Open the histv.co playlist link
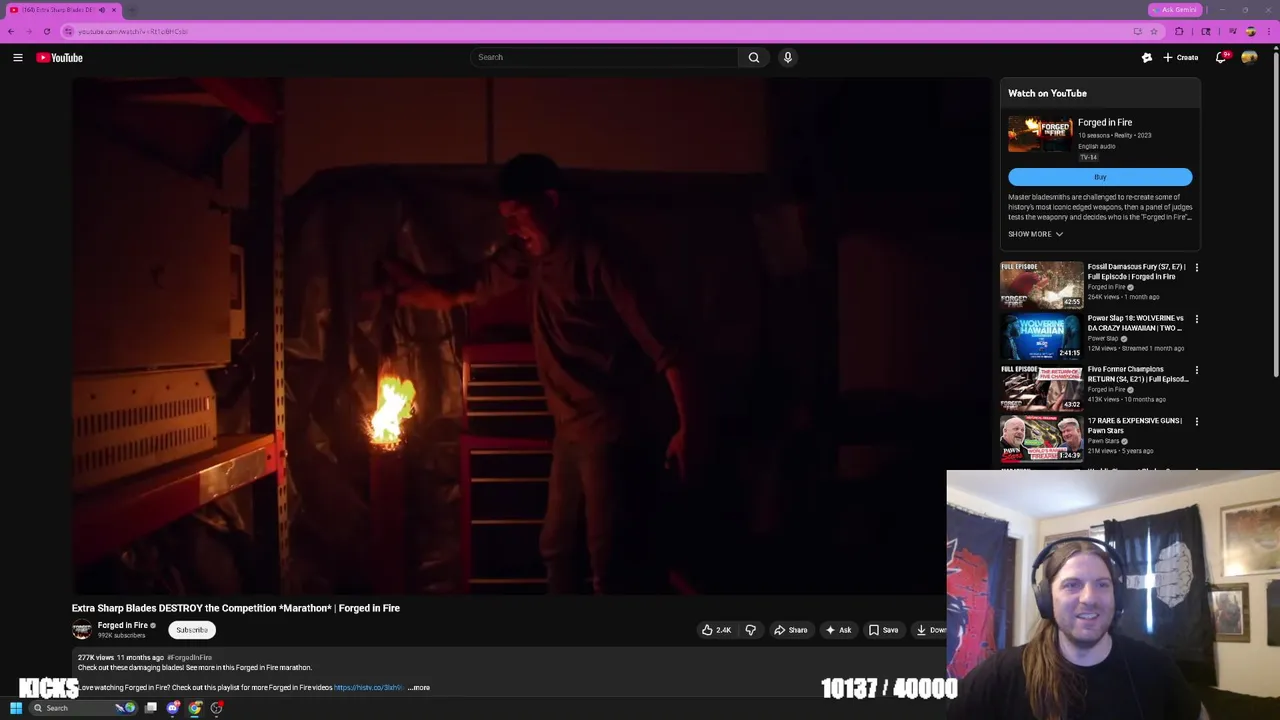This screenshot has height=720, width=1280. pos(368,688)
